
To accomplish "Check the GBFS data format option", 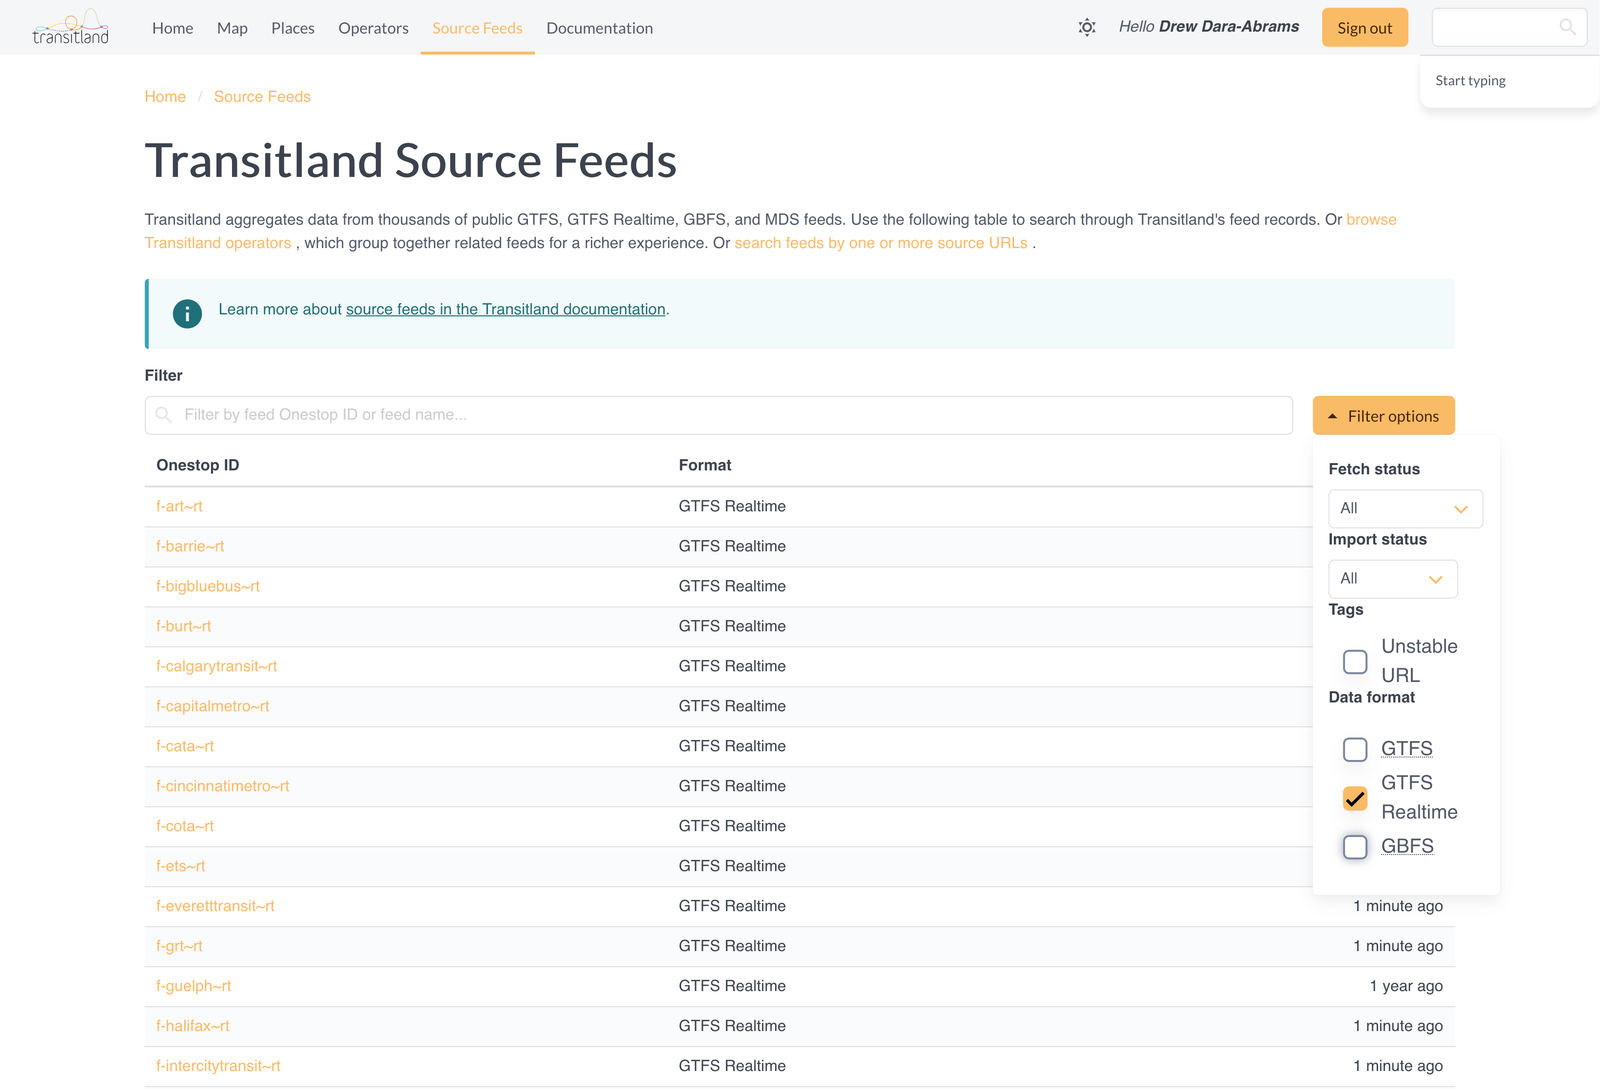I will click(x=1355, y=847).
